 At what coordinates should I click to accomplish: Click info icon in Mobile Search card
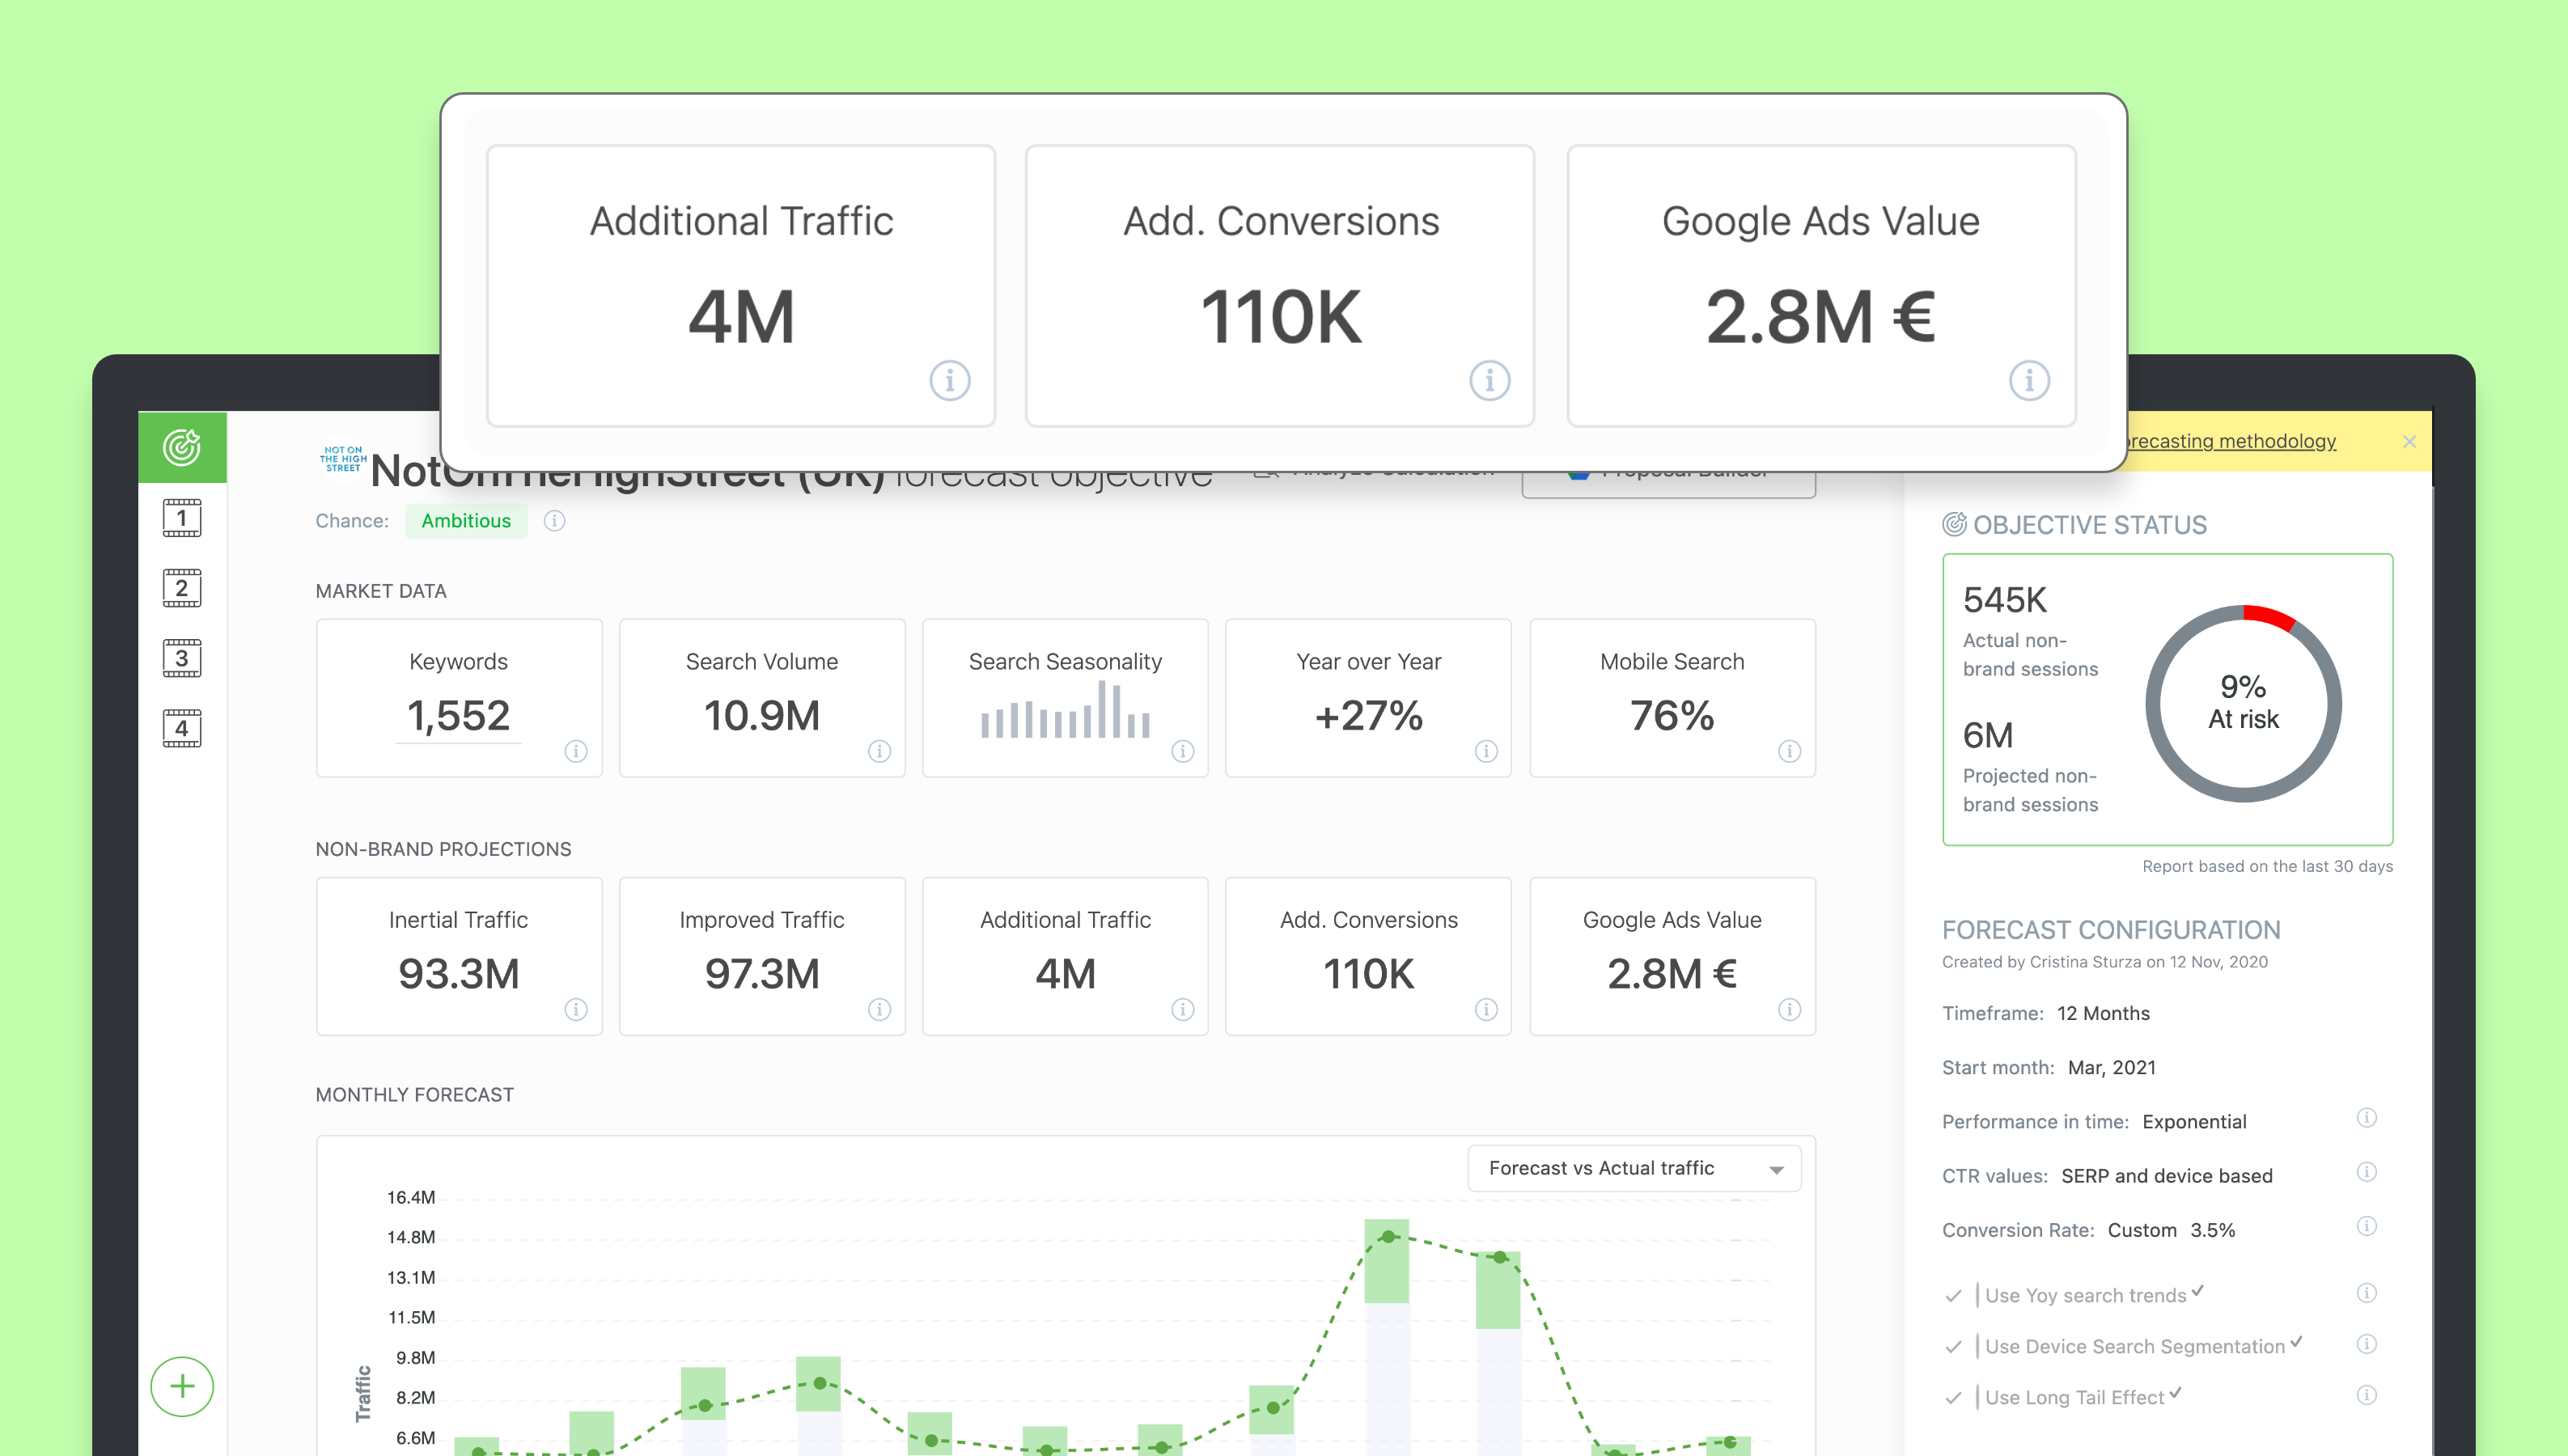(x=1790, y=751)
